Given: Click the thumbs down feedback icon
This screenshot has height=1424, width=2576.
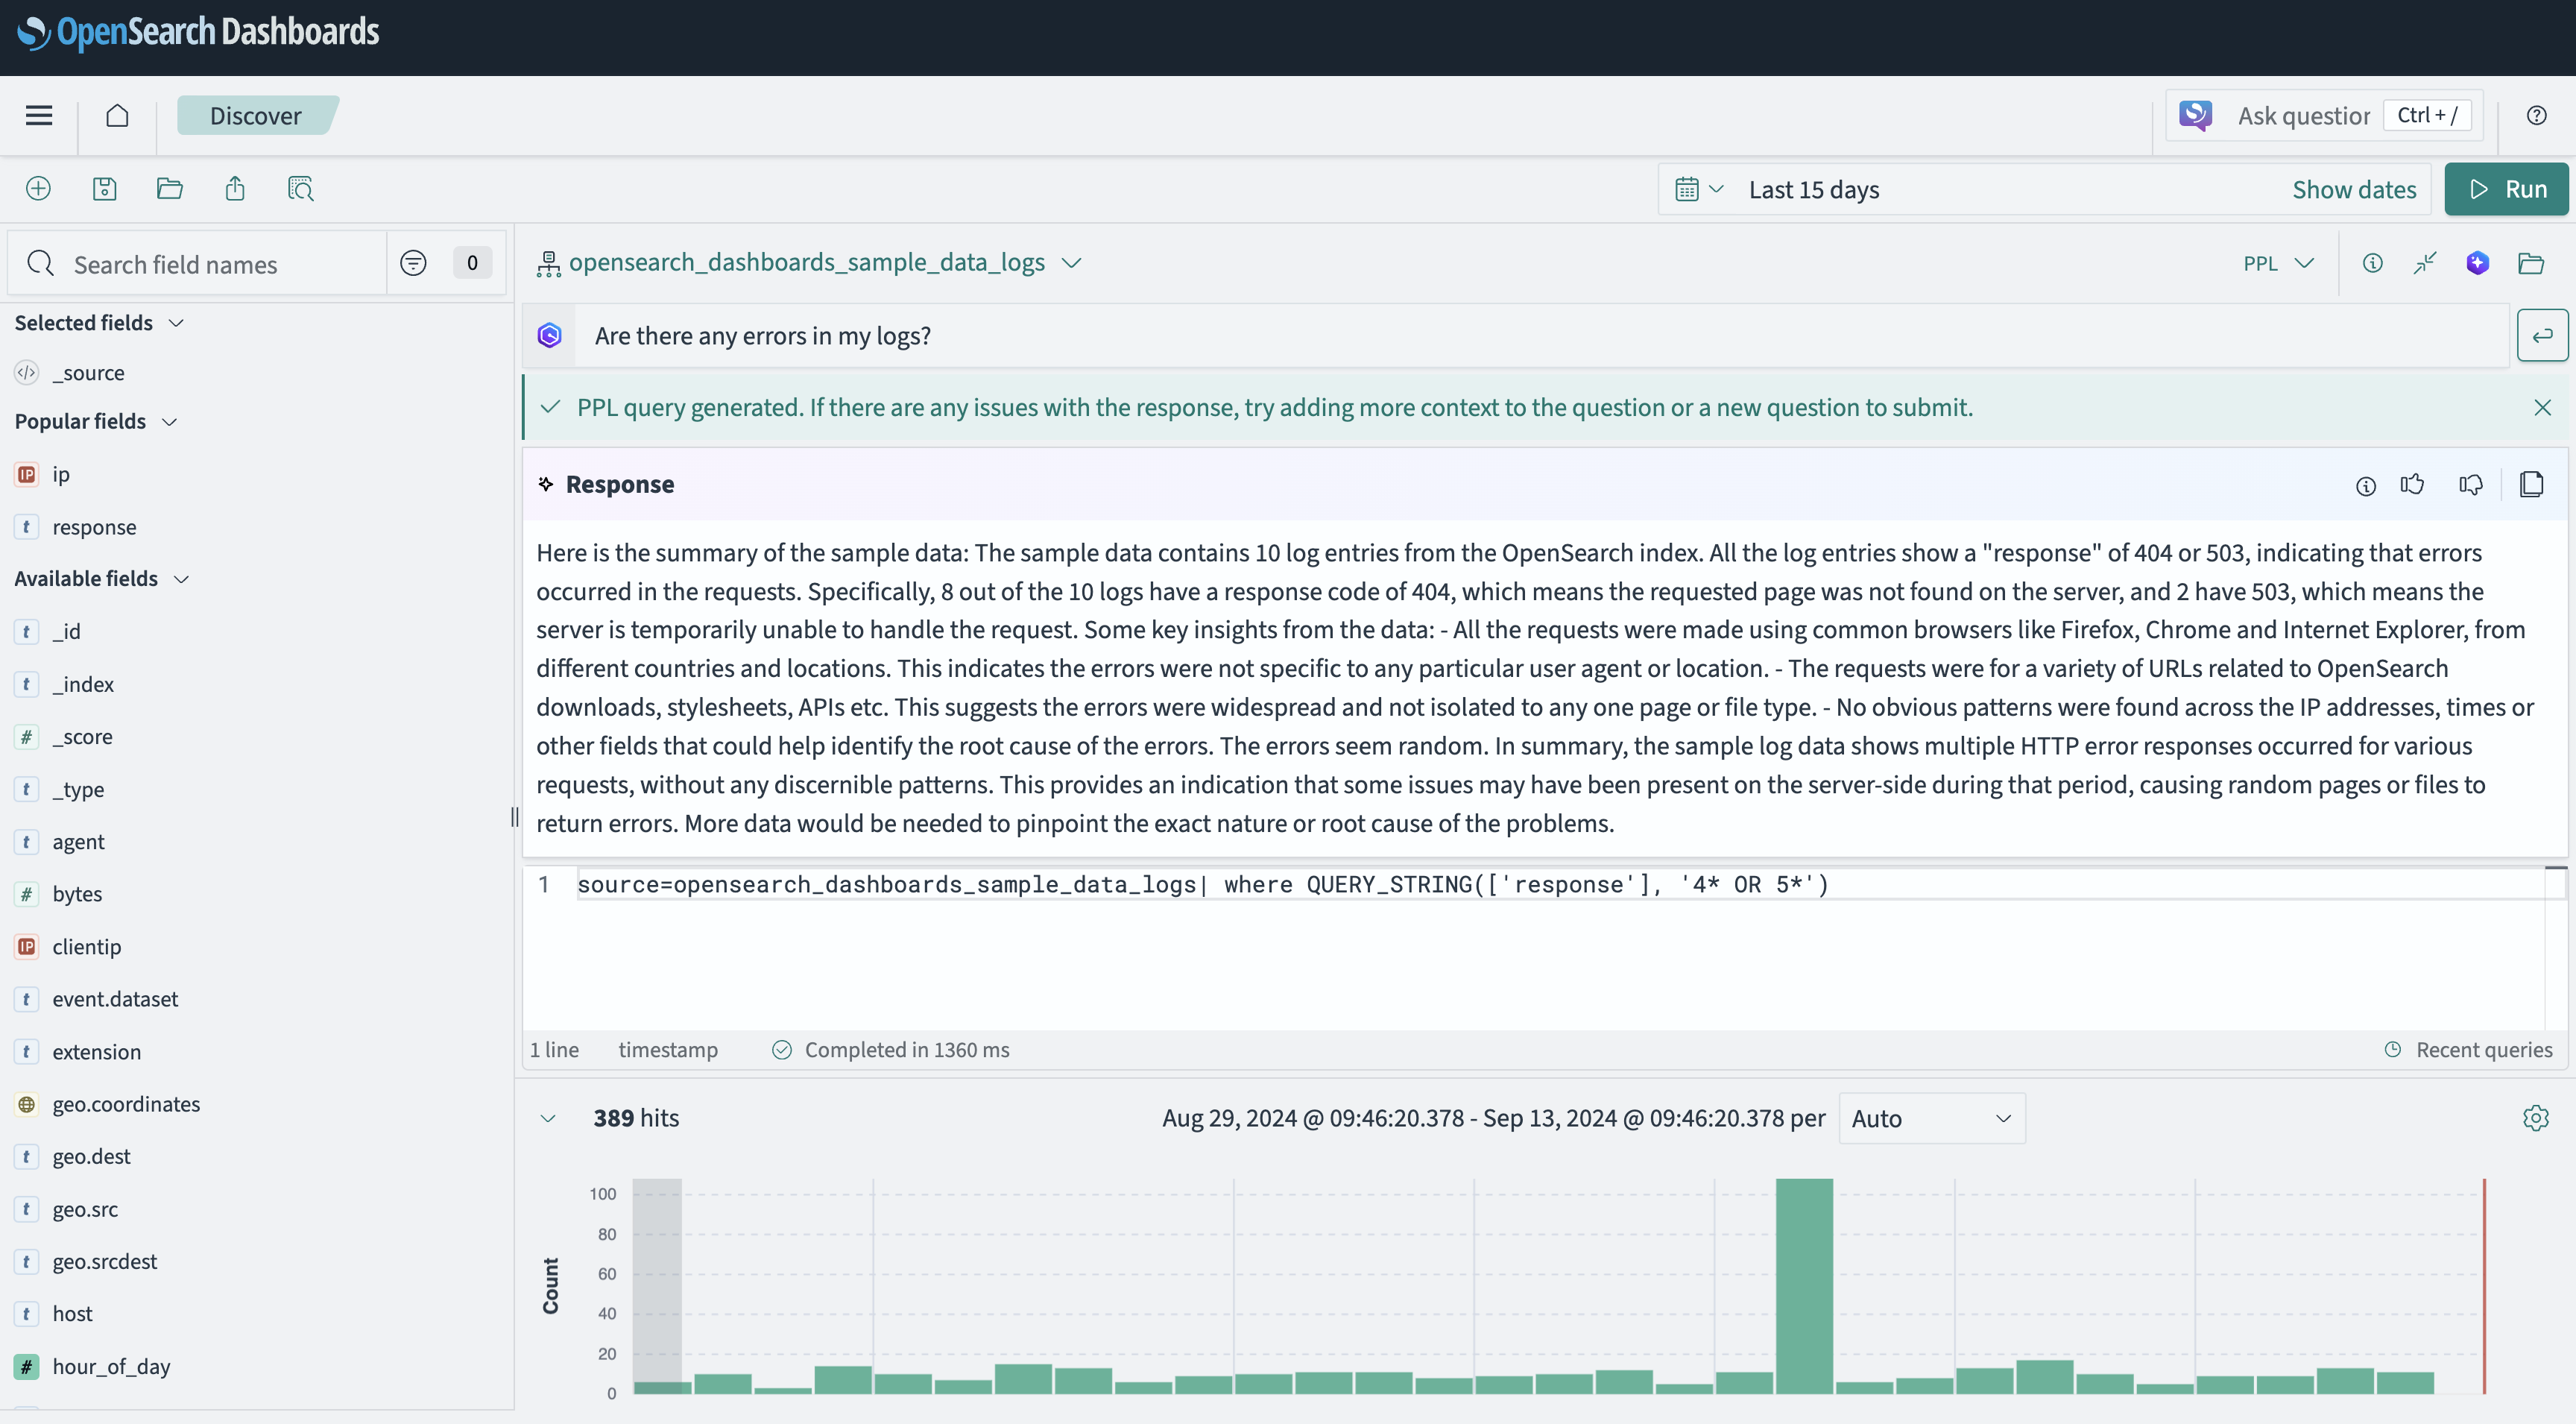Looking at the screenshot, I should click(2470, 485).
